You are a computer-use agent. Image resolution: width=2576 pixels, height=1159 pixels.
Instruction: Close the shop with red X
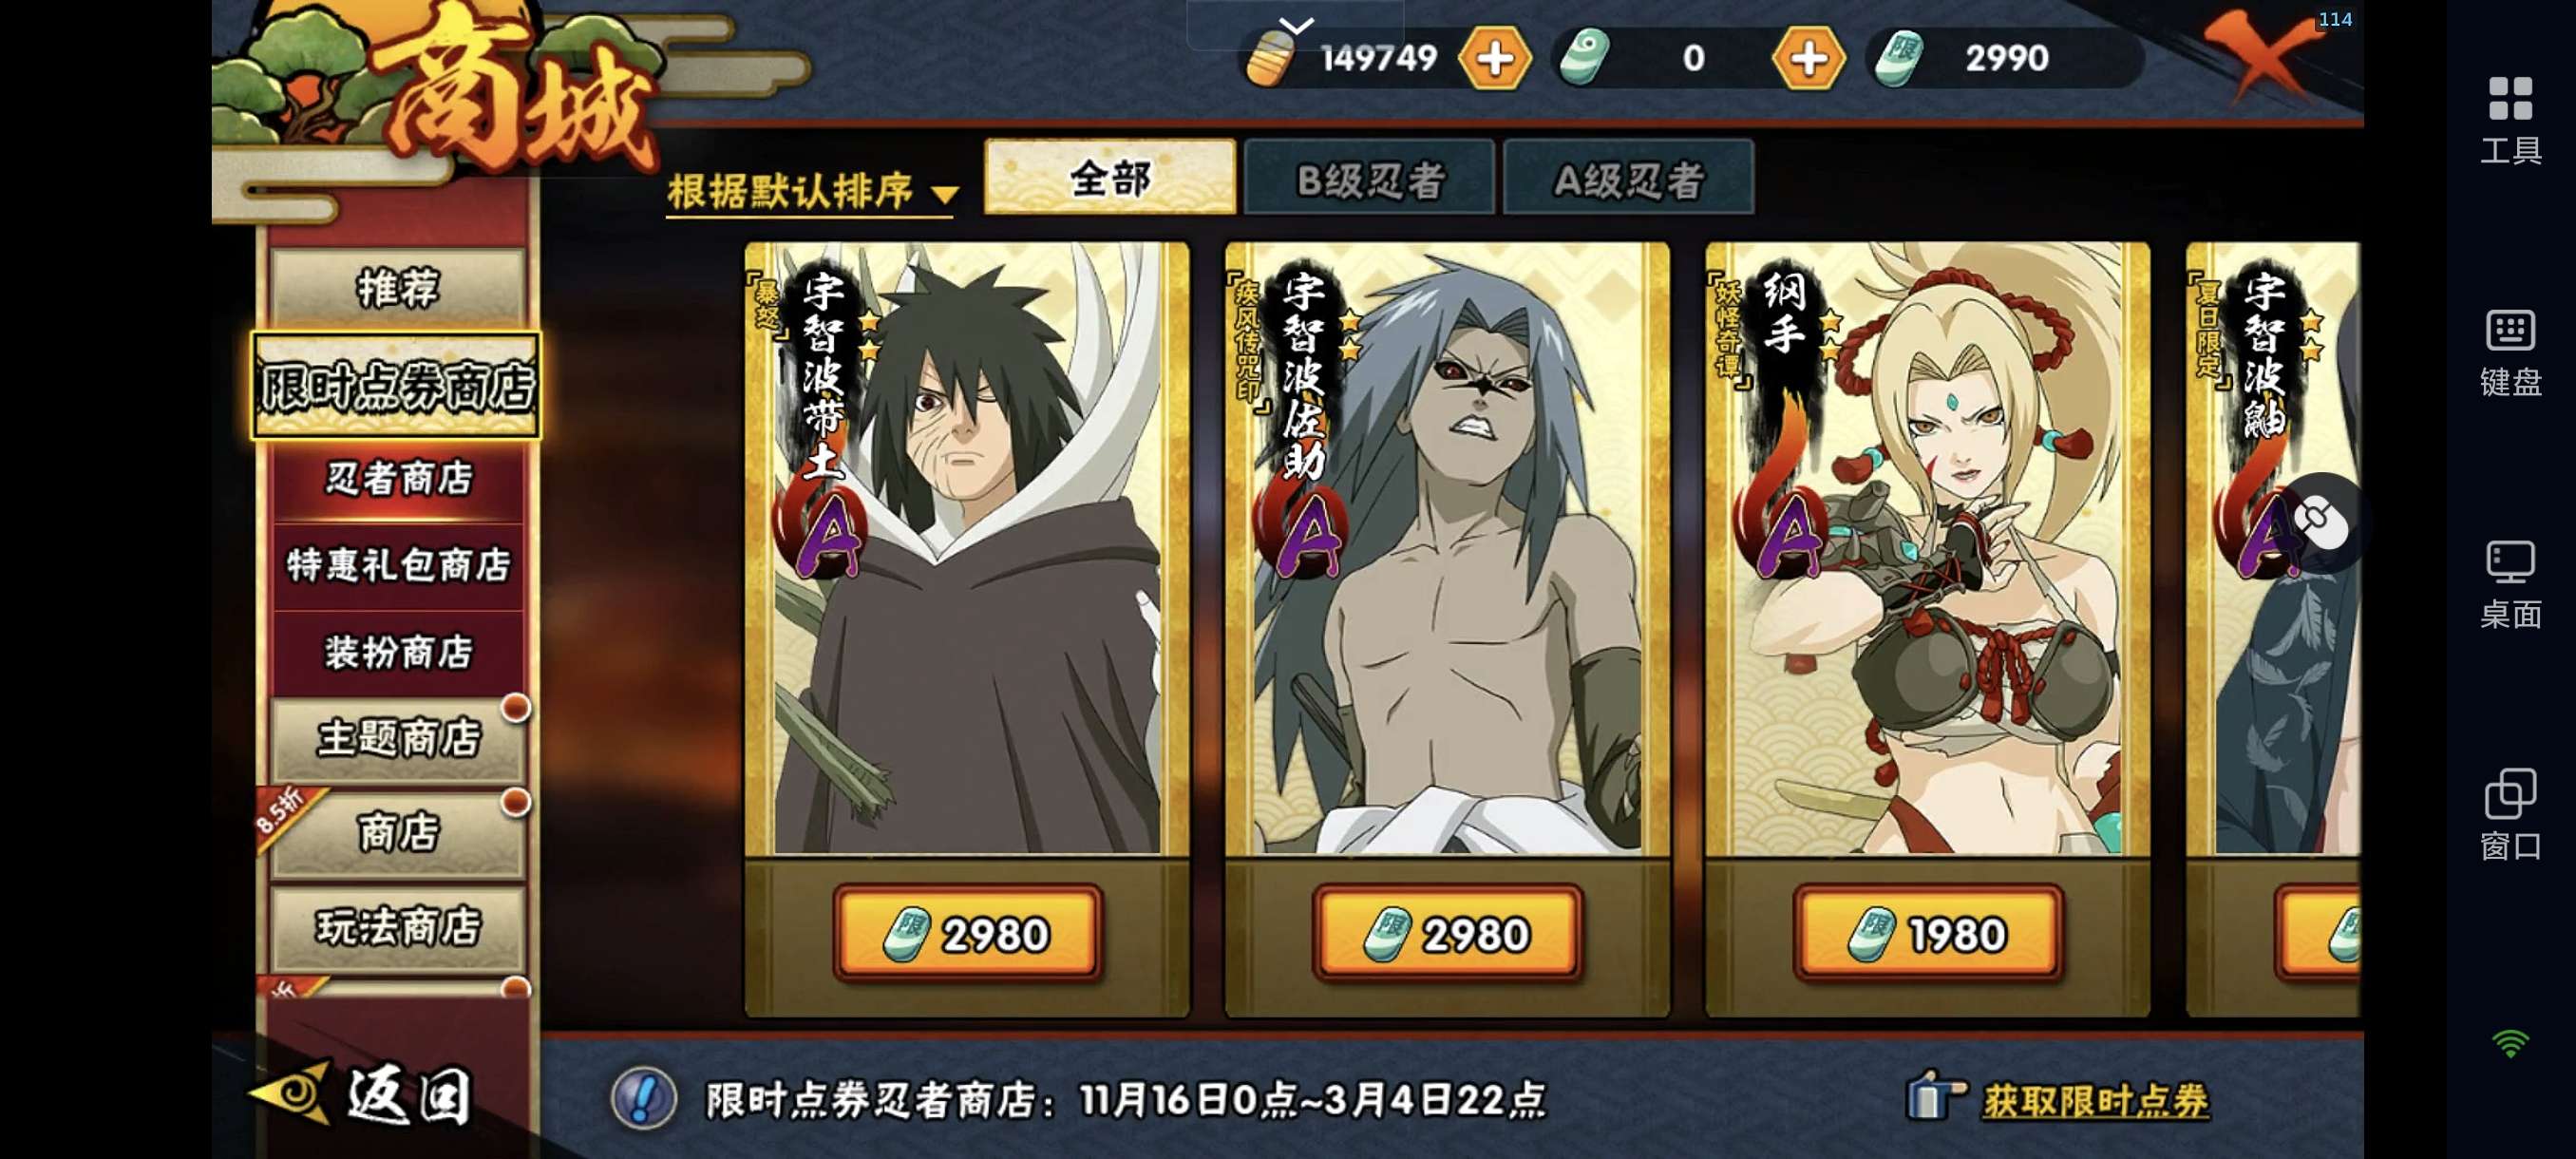pos(2262,55)
